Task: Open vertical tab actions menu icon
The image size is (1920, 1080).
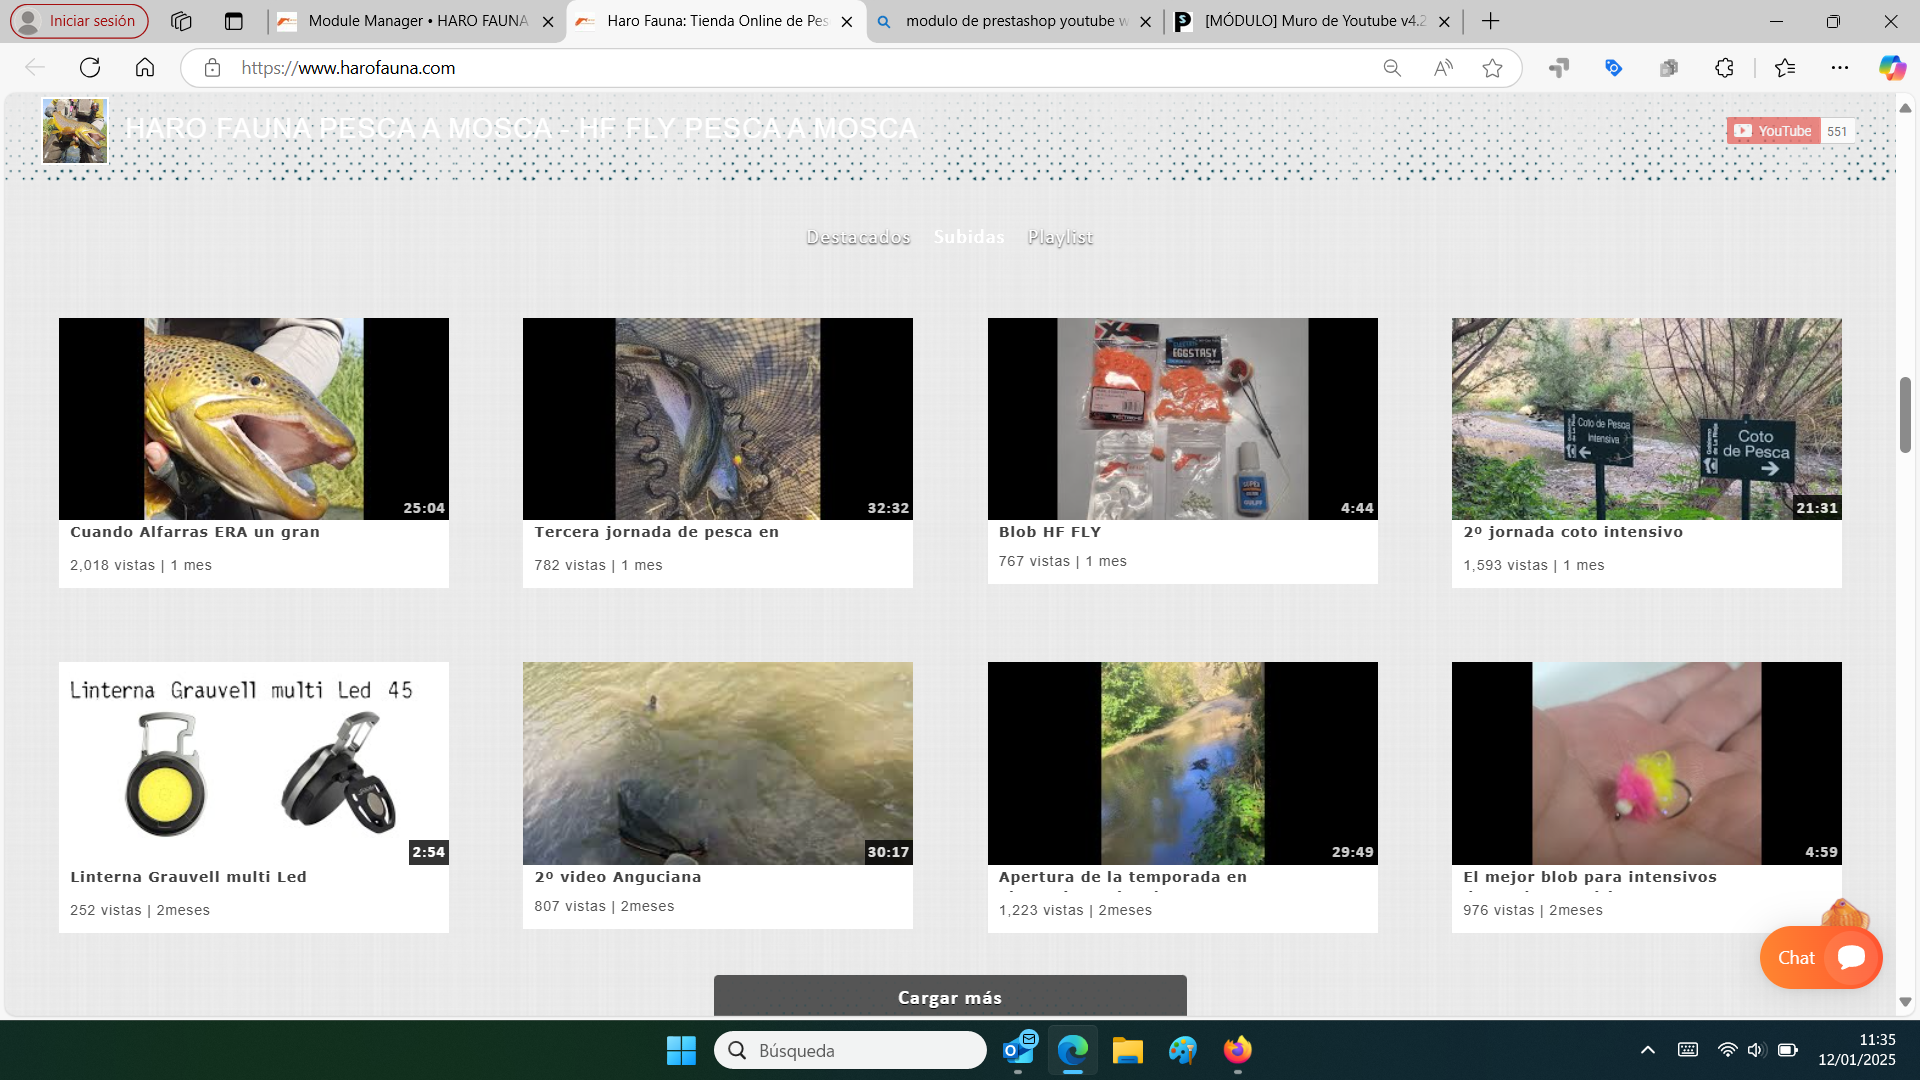Action: pyautogui.click(x=233, y=21)
